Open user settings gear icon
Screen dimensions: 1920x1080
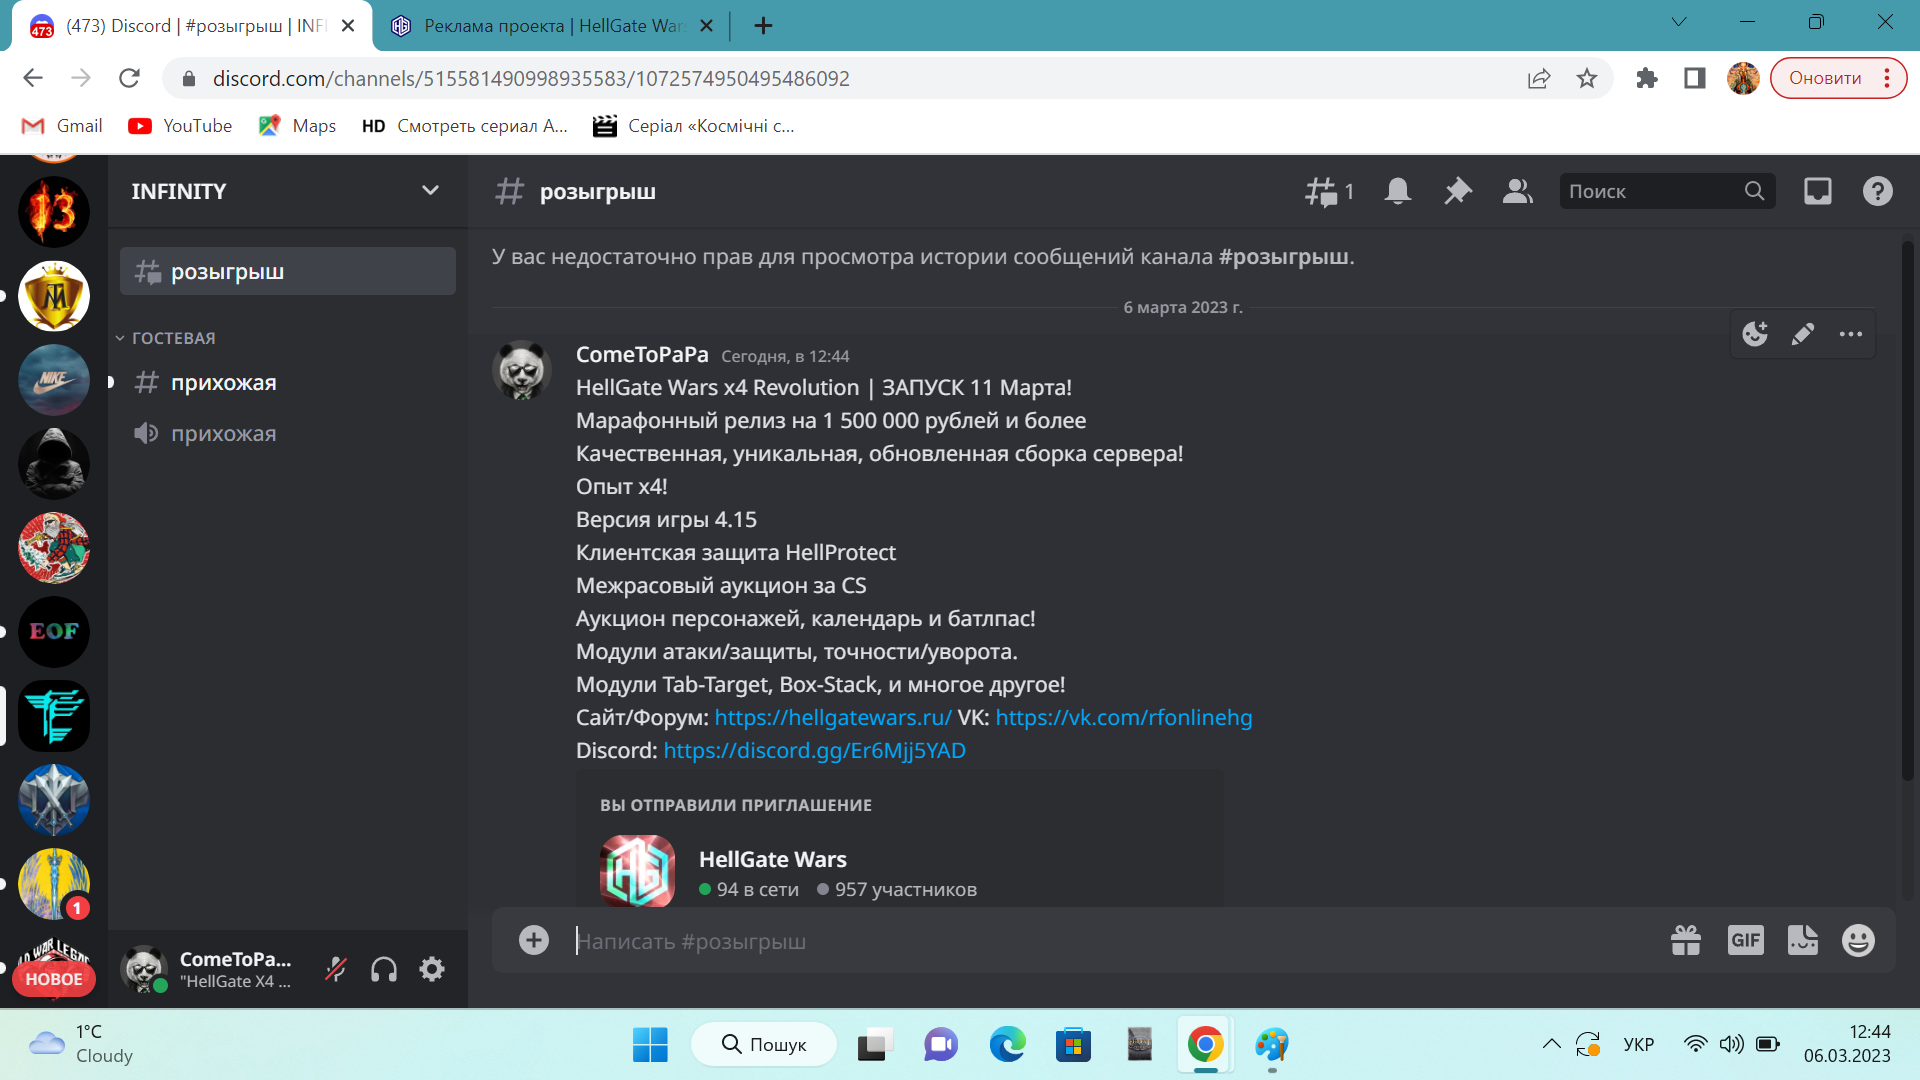pos(432,969)
